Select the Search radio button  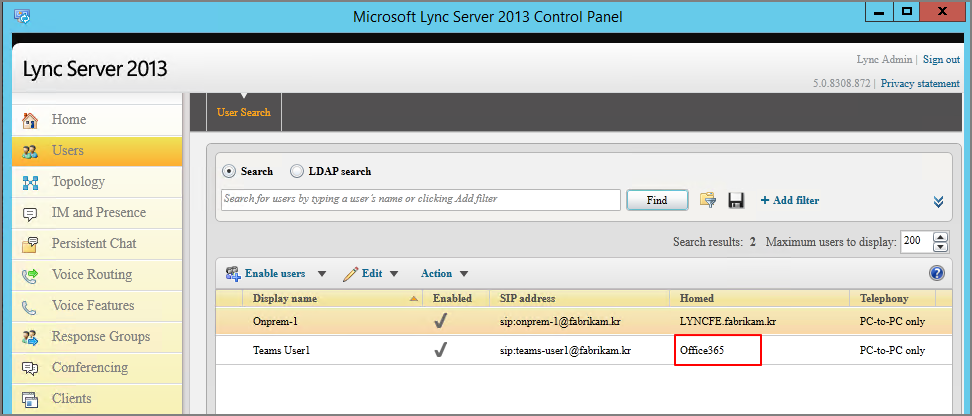tap(229, 171)
